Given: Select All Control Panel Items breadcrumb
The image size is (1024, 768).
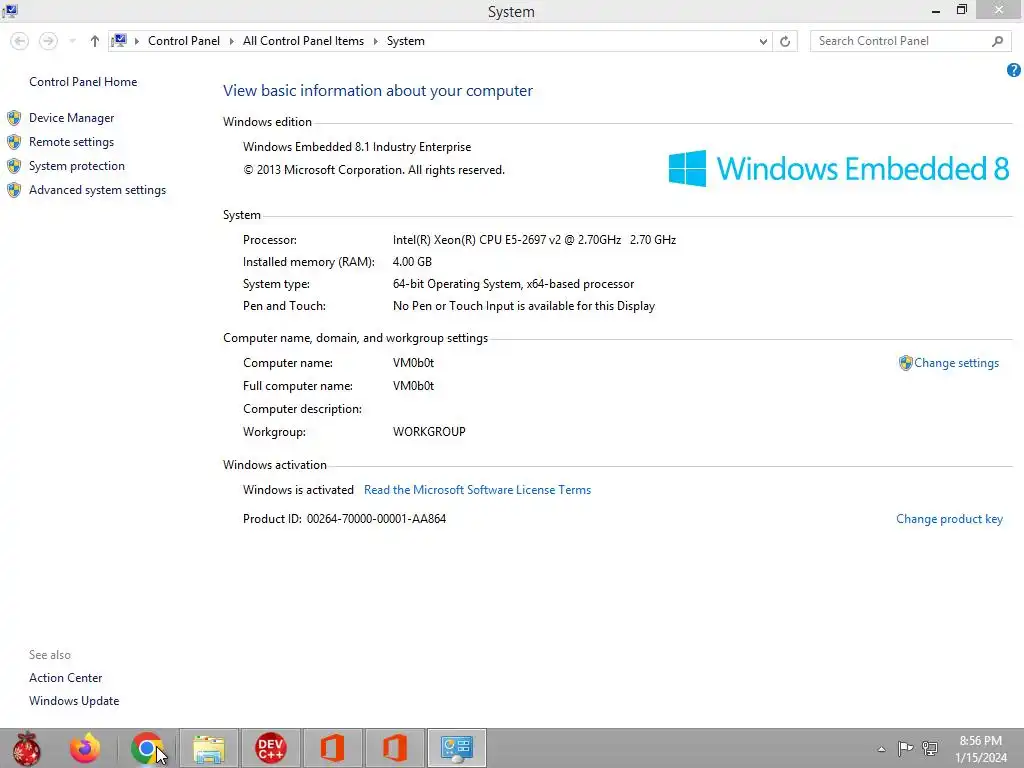Looking at the screenshot, I should [x=303, y=40].
